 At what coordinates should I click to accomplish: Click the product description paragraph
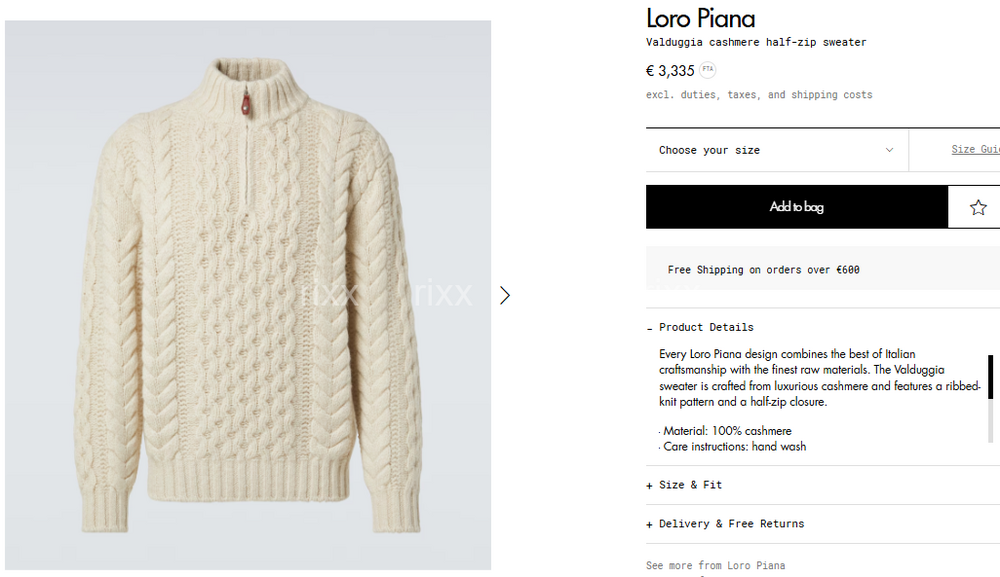pos(820,378)
